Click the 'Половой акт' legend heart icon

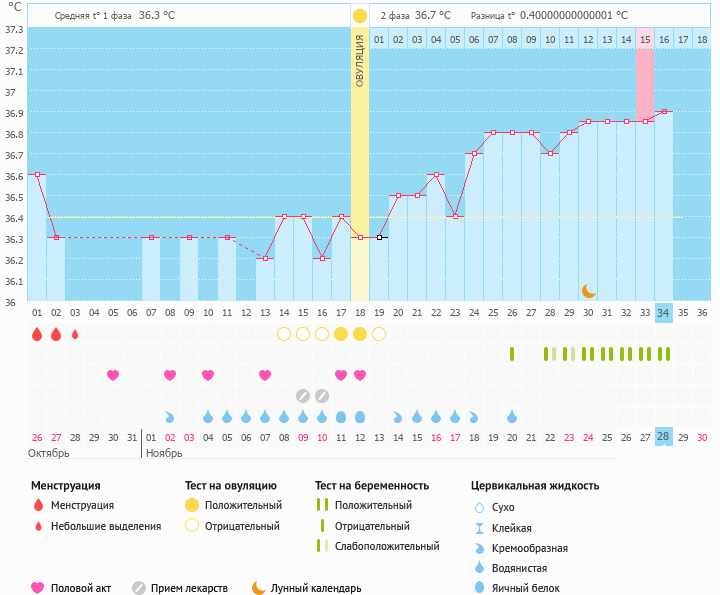pos(39,588)
